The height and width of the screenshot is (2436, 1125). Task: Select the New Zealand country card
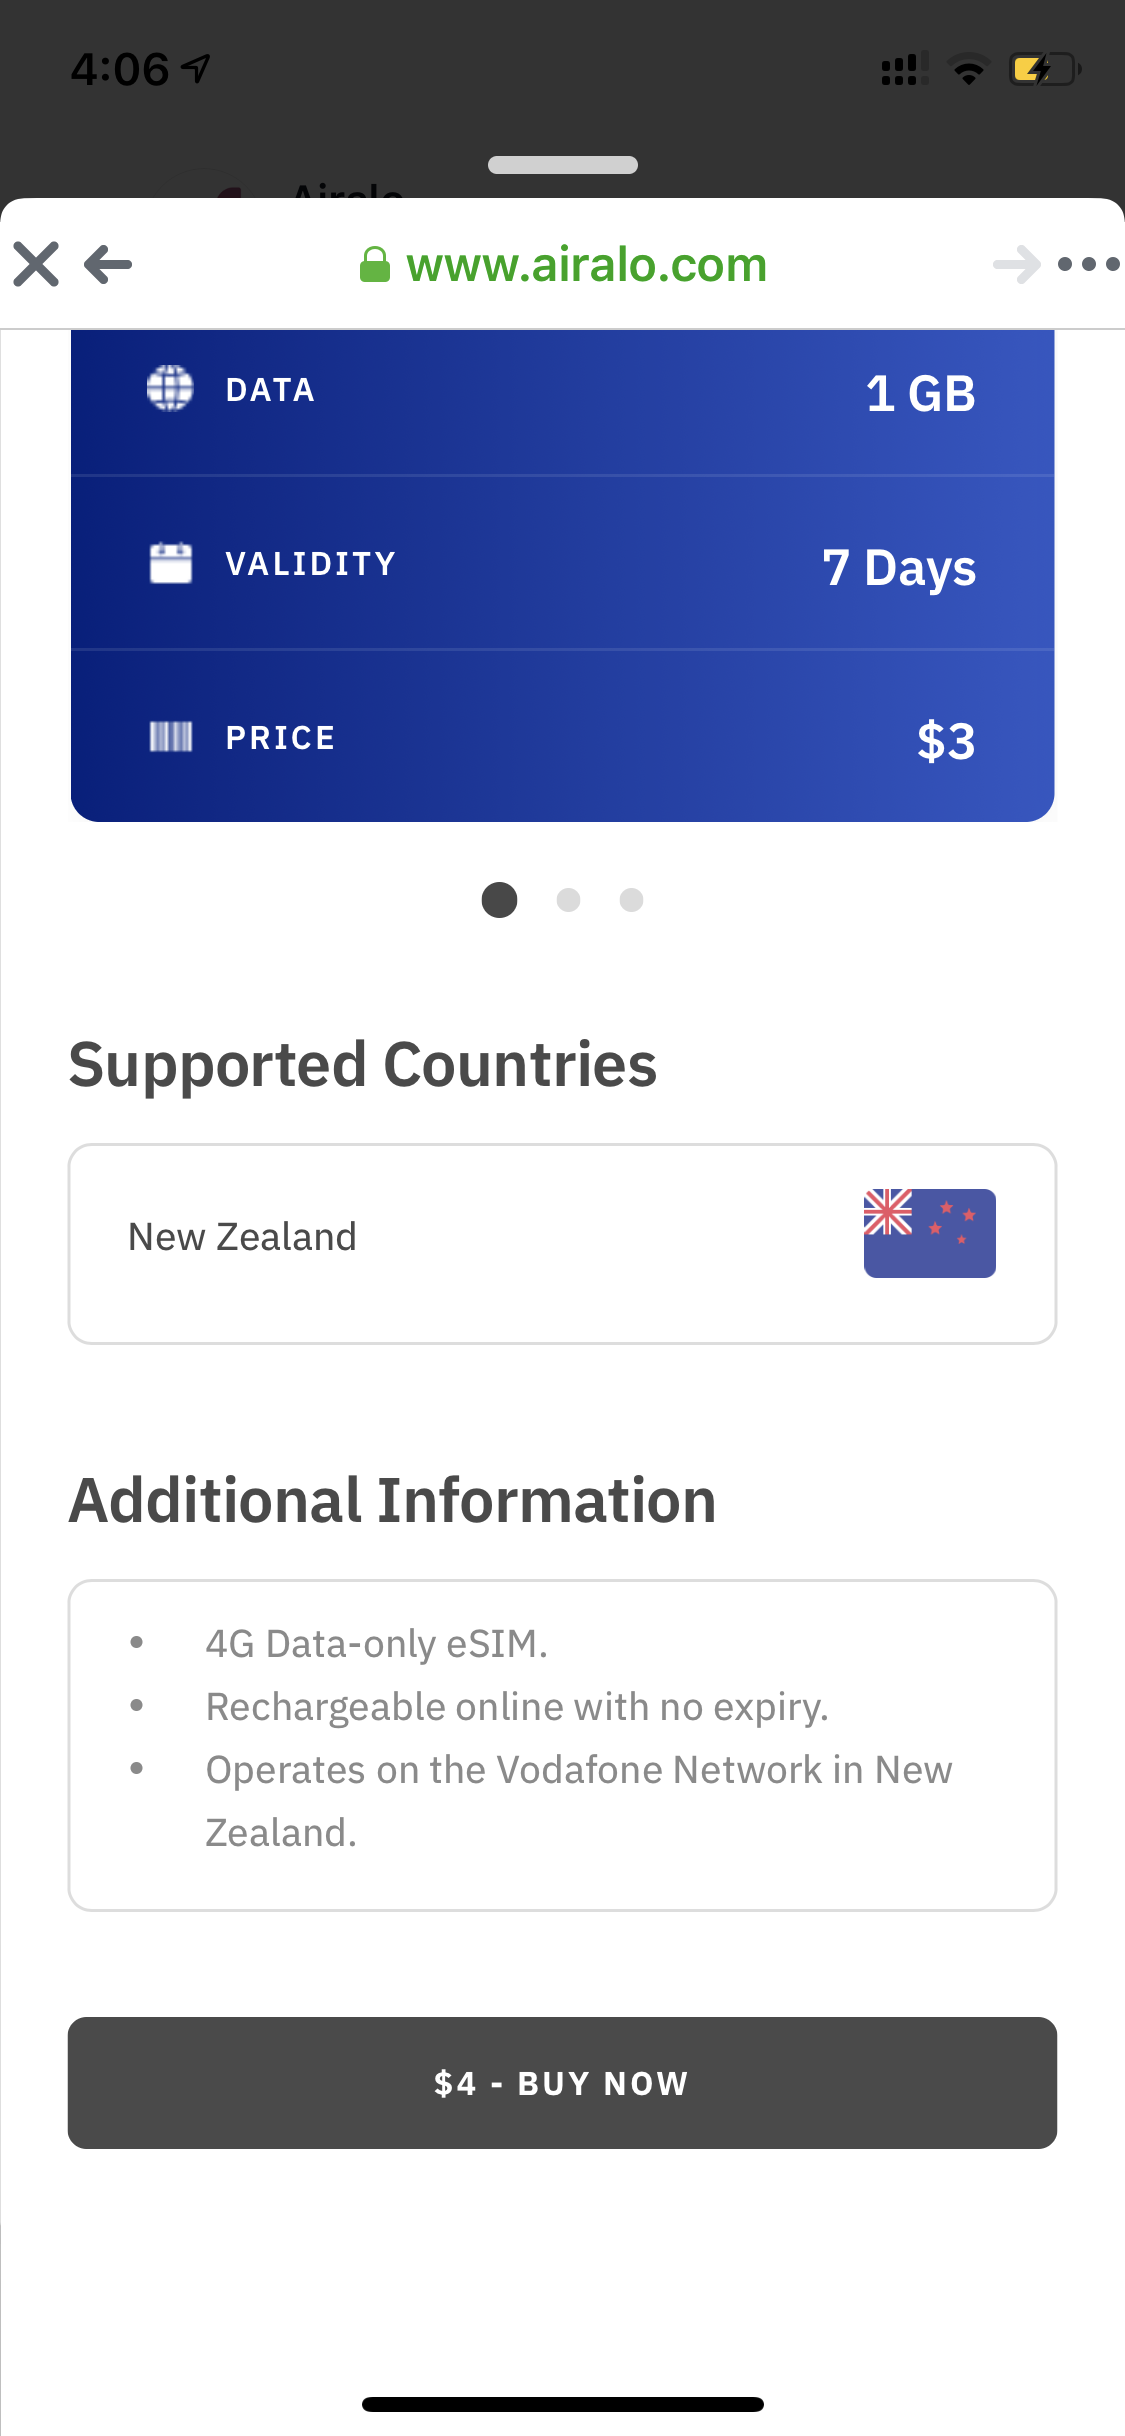[562, 1243]
